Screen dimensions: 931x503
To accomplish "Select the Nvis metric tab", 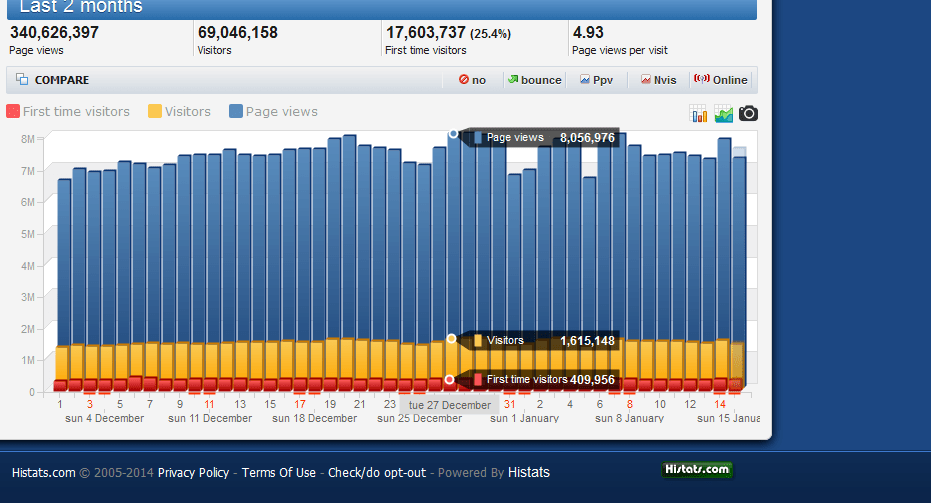I will (658, 80).
